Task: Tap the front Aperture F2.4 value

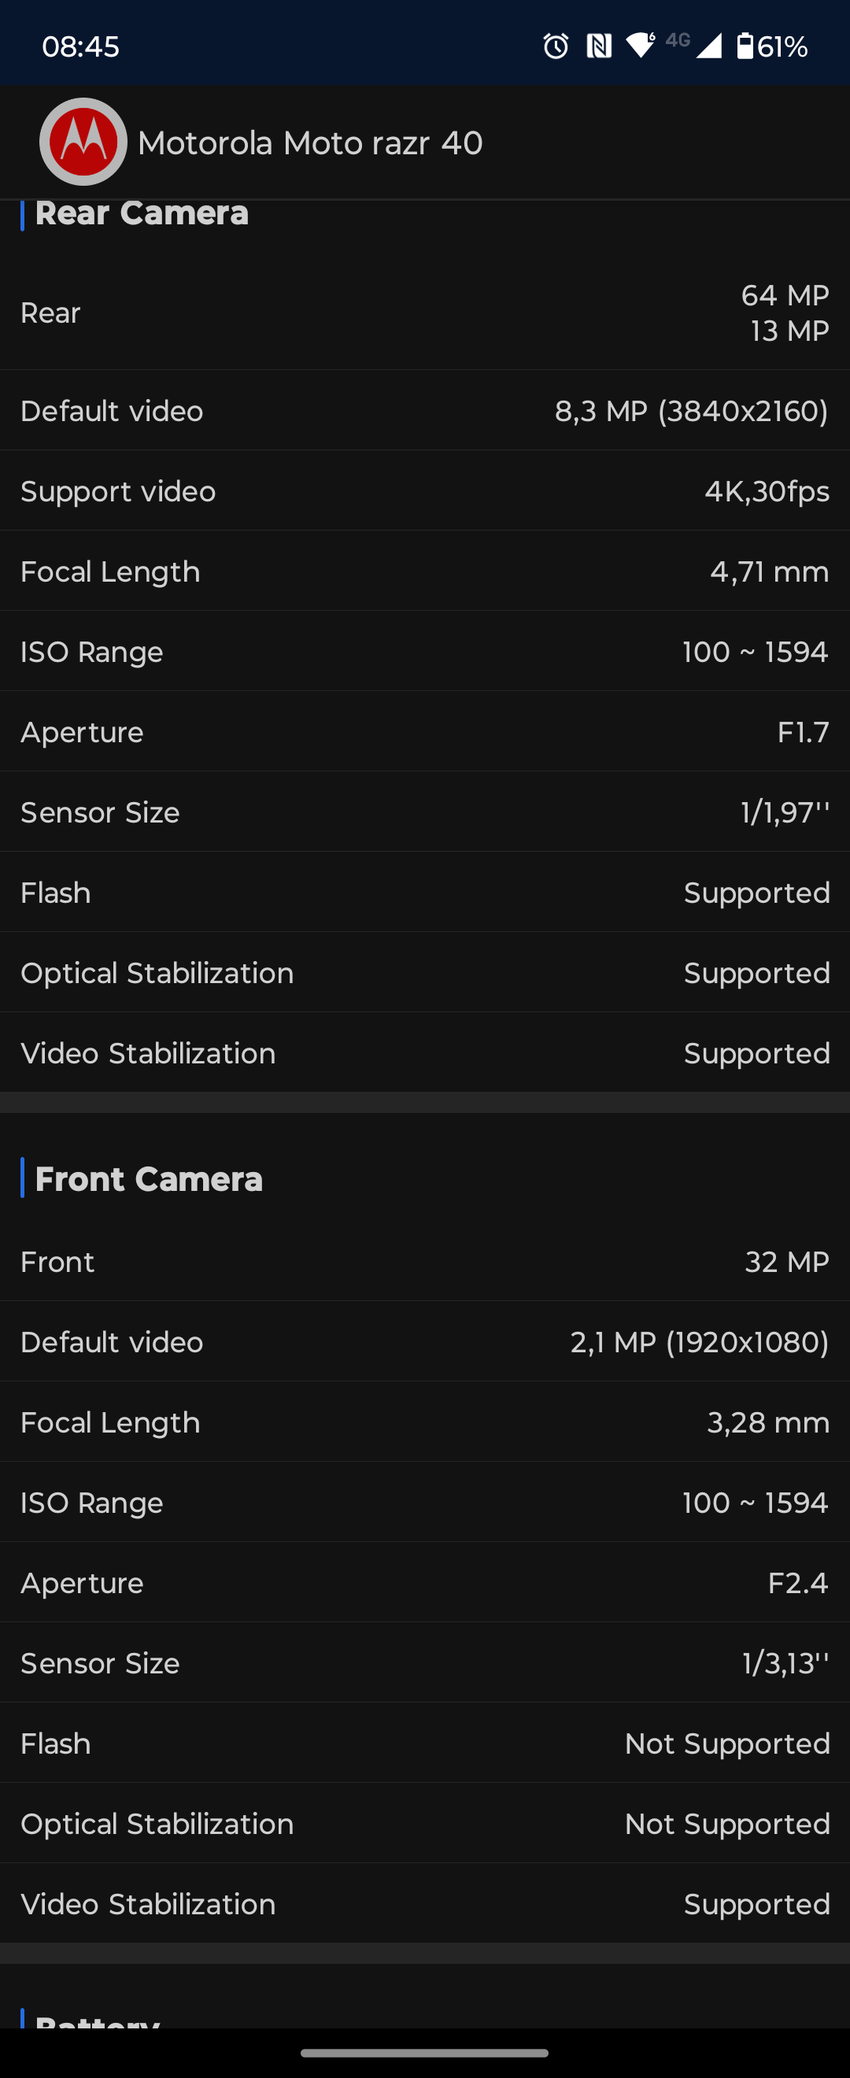Action: 798,1583
